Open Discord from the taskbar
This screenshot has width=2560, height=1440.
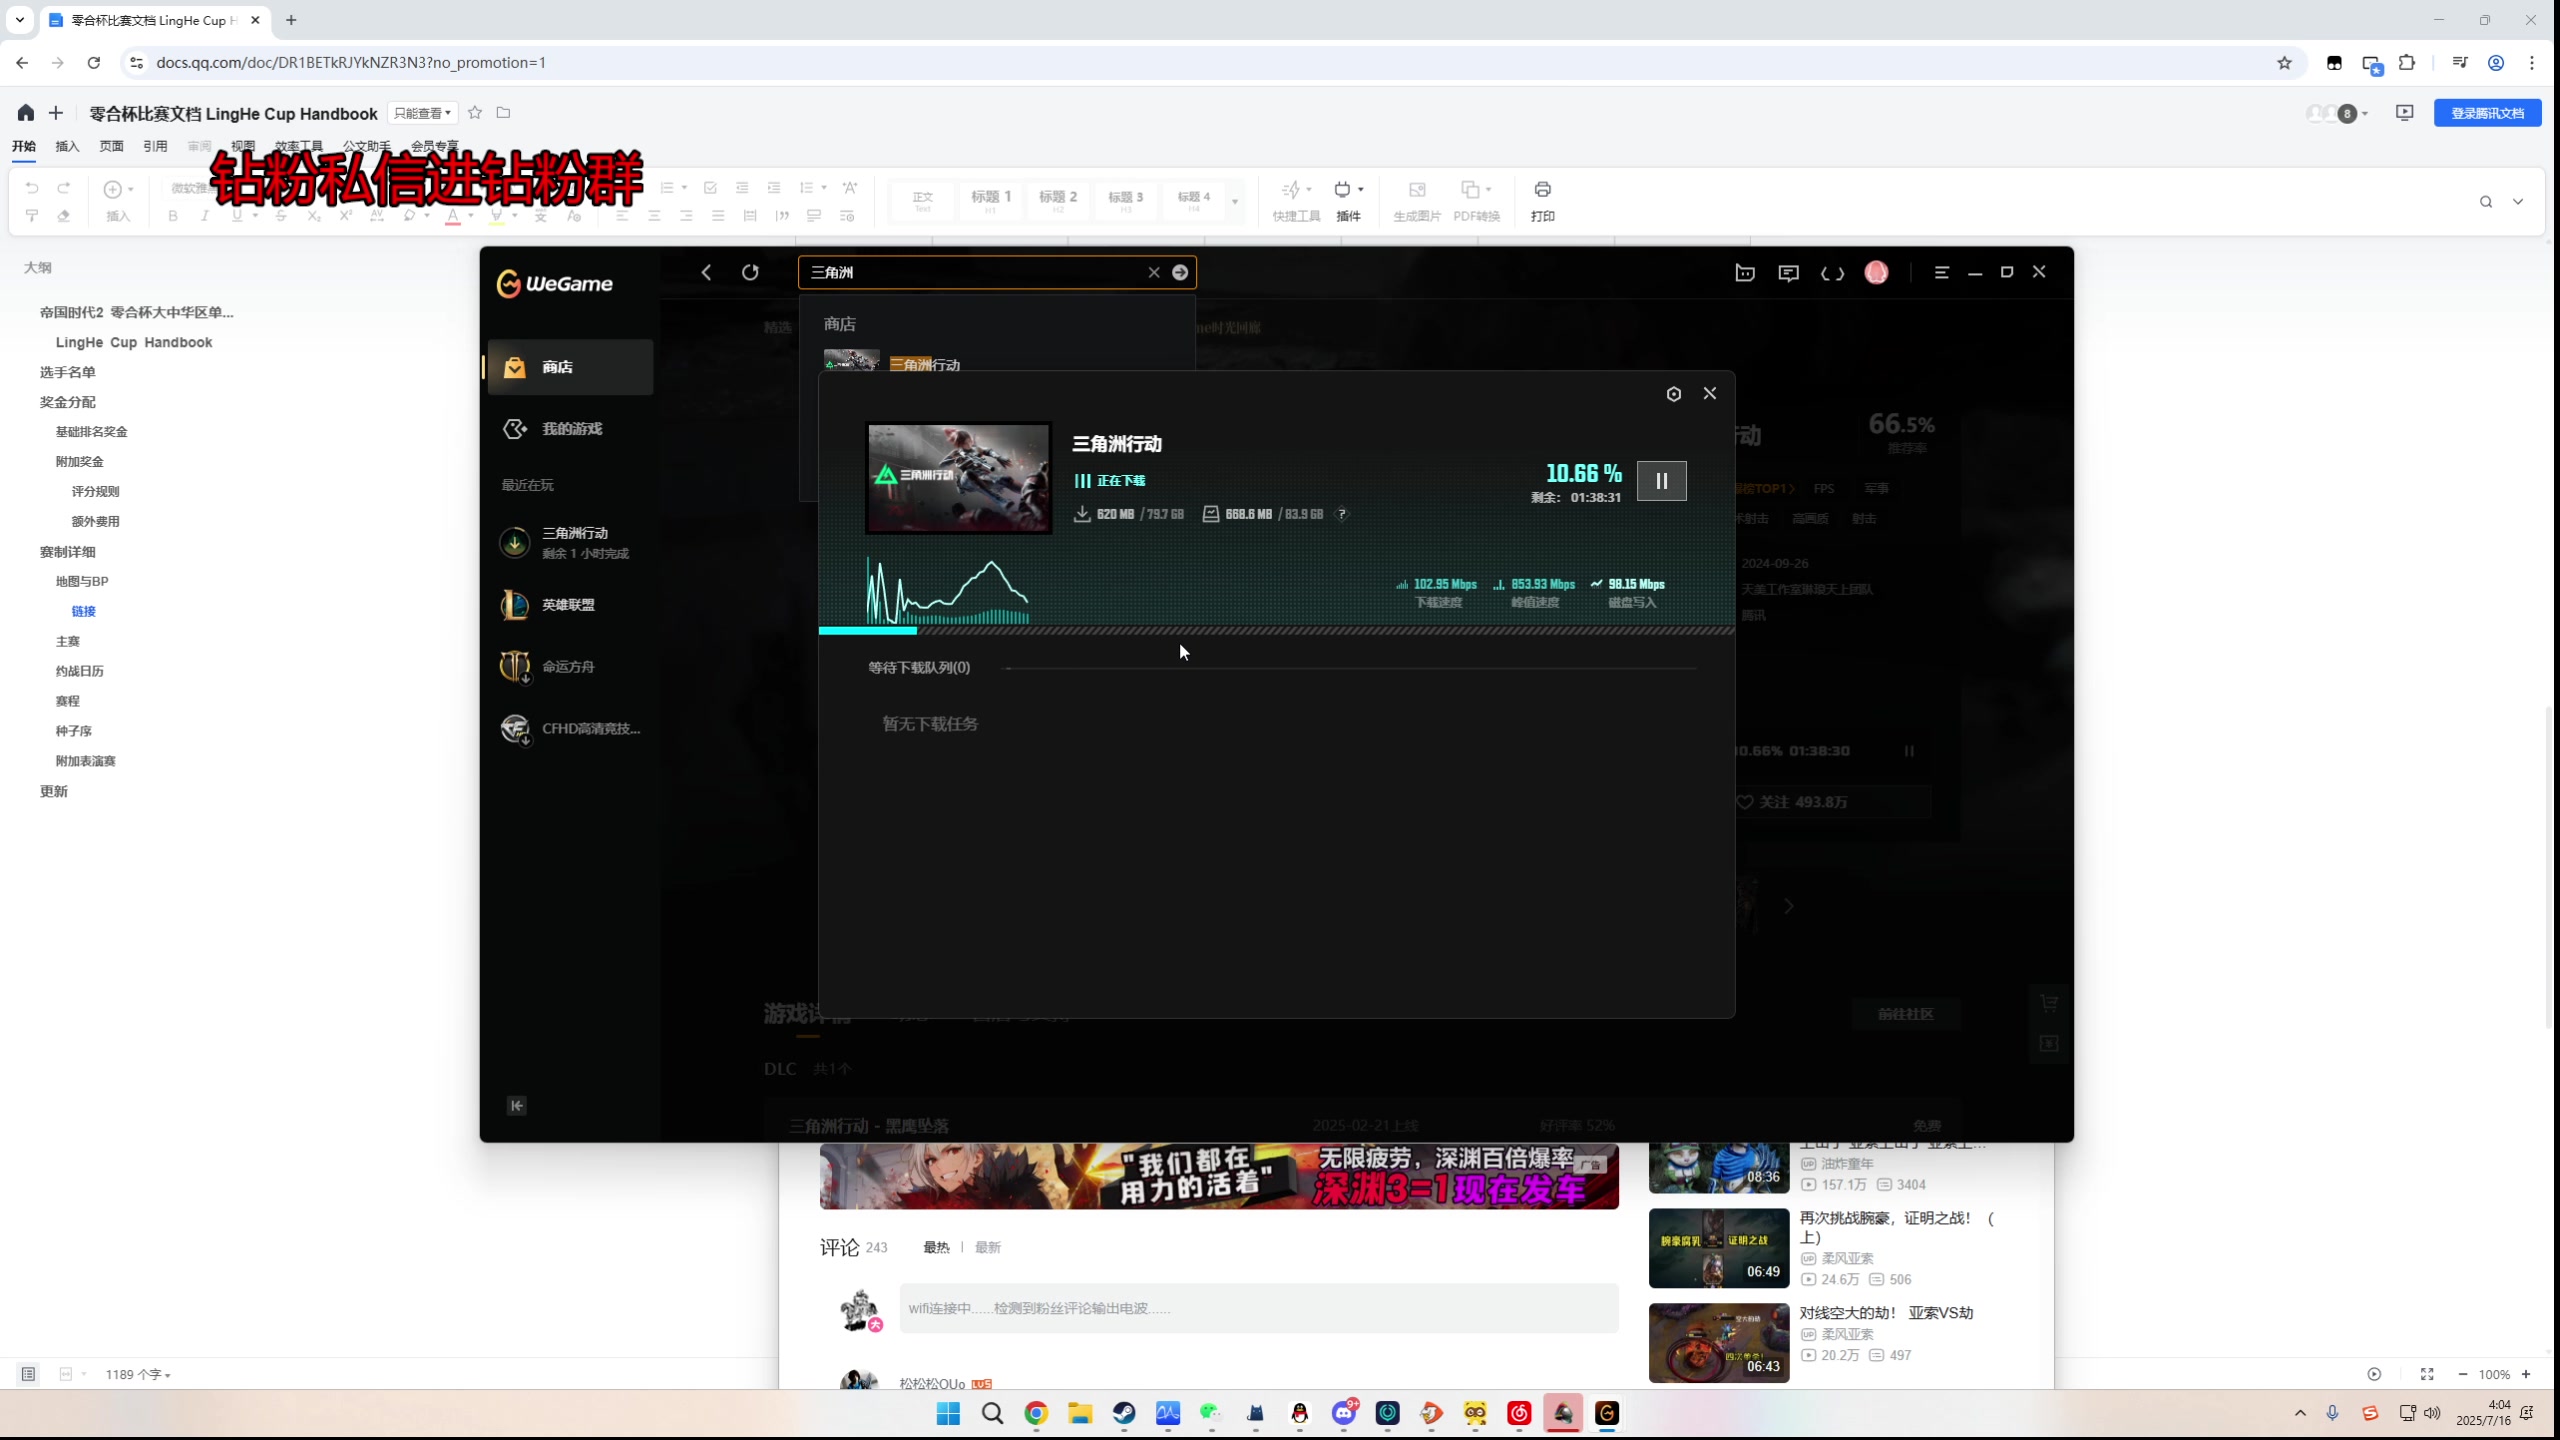[1344, 1413]
